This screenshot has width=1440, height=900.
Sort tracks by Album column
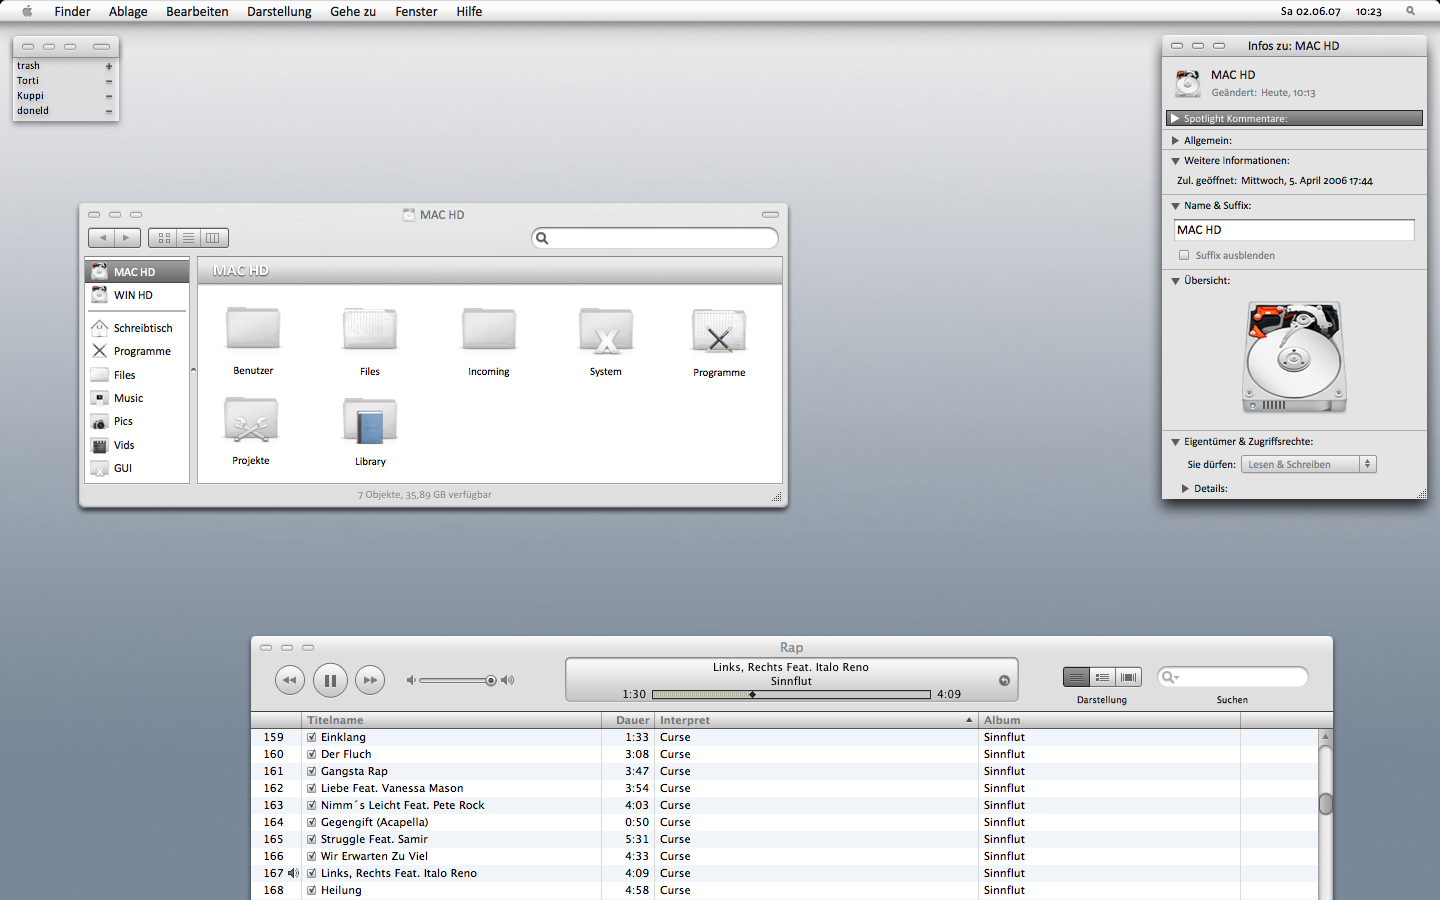(x=1109, y=720)
